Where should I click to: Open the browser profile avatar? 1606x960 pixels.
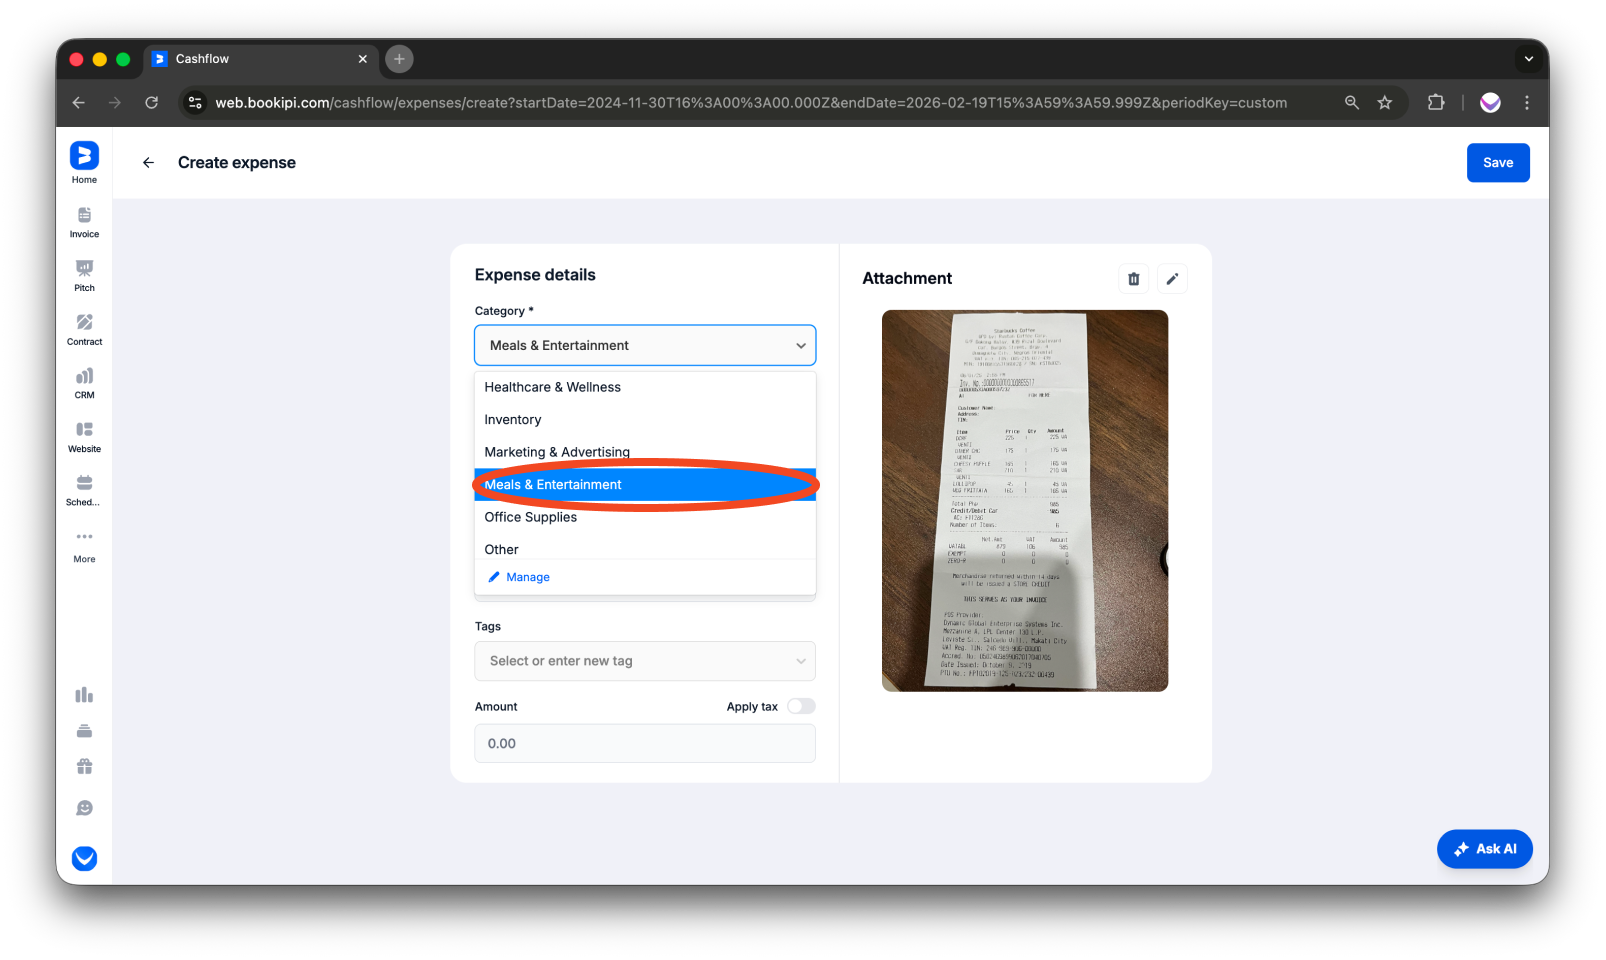(x=1490, y=103)
